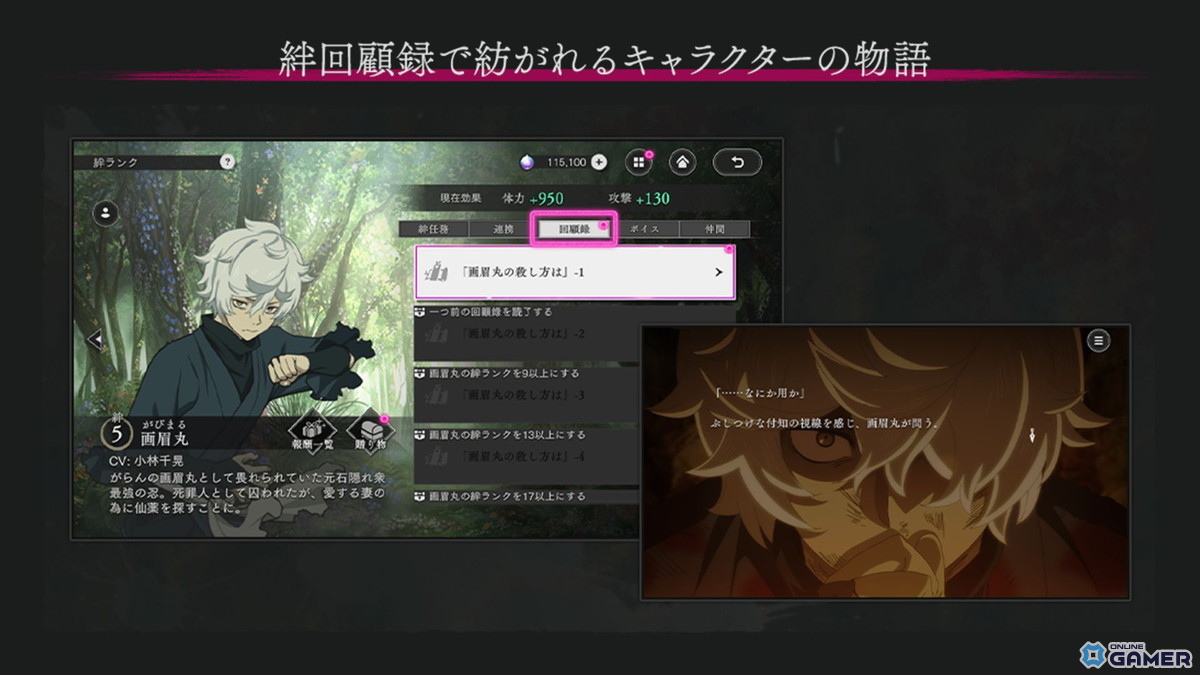Image resolution: width=1200 pixels, height=675 pixels.
Task: Open the 絆ランク help question mark icon
Action: click(x=226, y=162)
